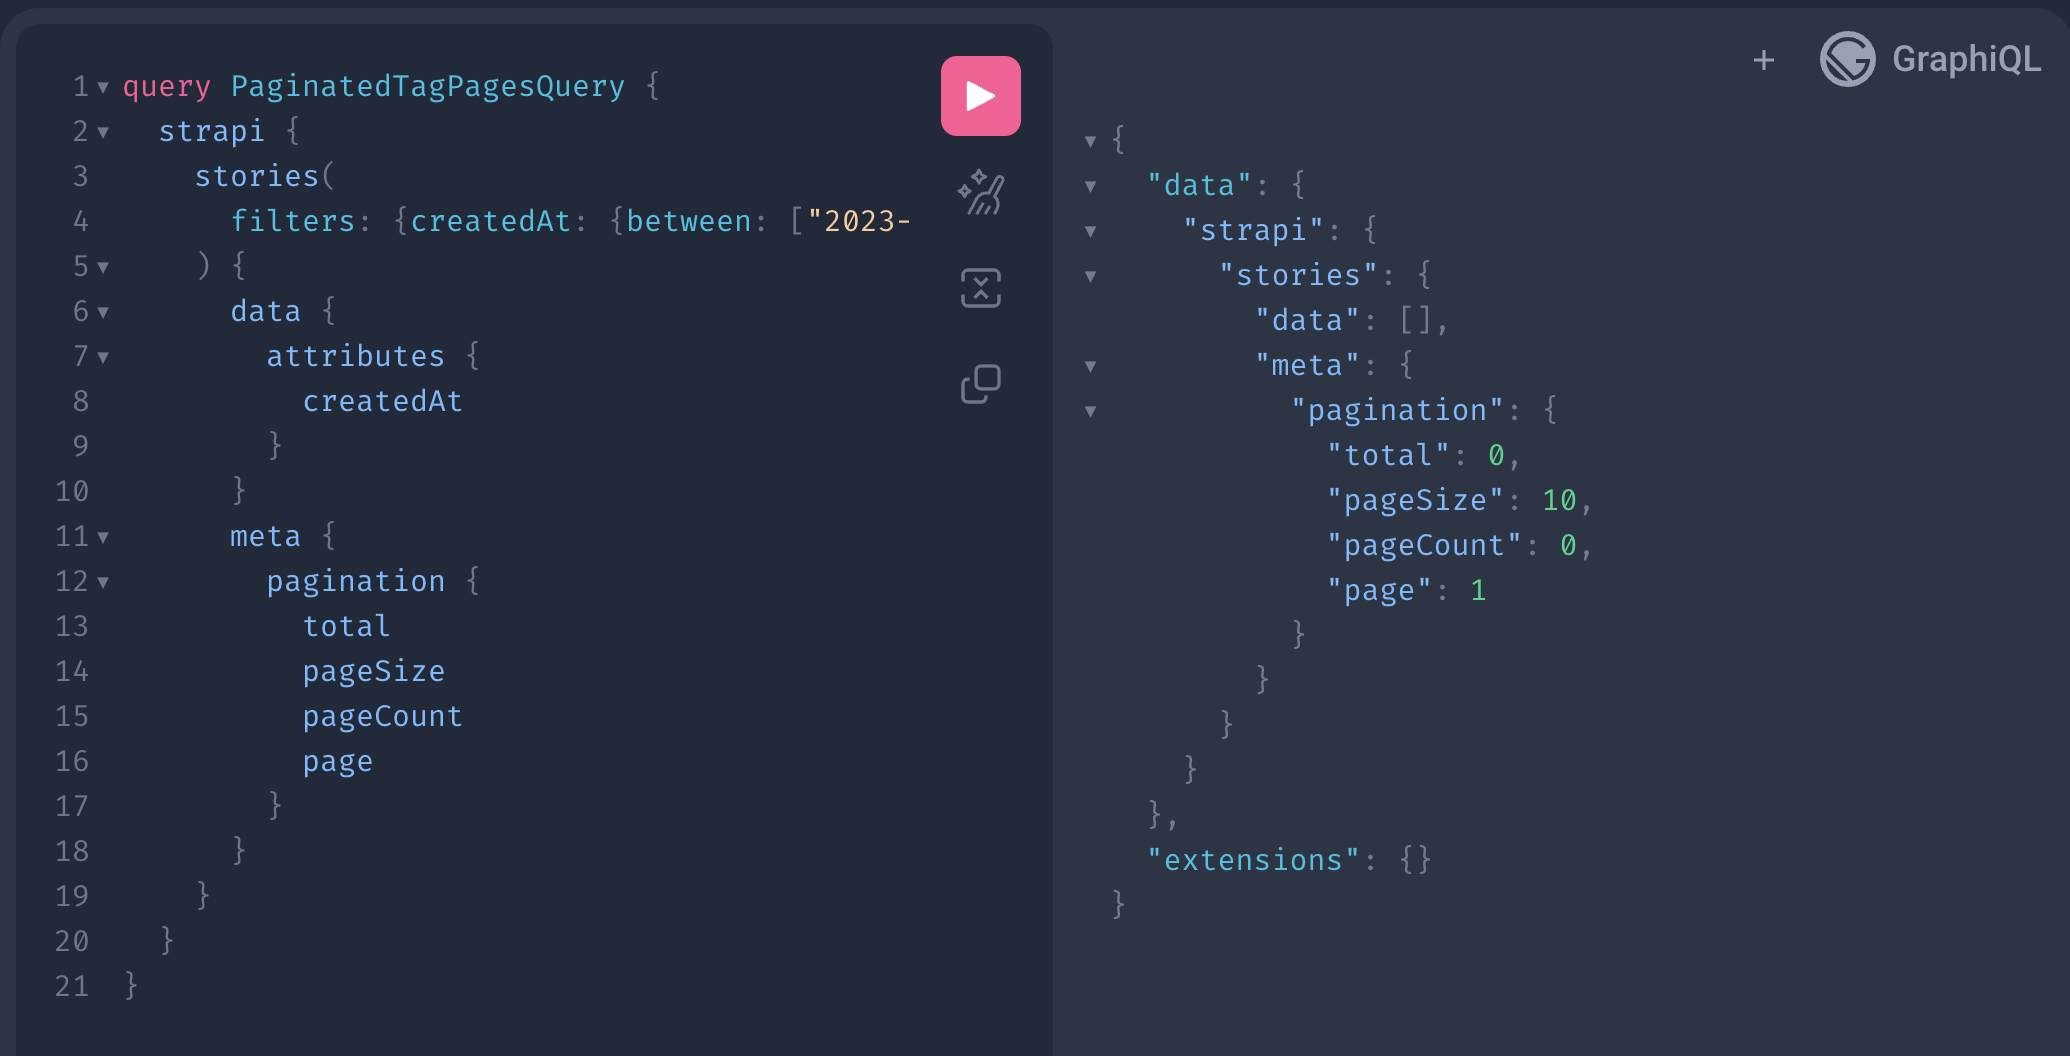Run the query using the pink play button
Screen dimensions: 2070x1056
coord(980,95)
